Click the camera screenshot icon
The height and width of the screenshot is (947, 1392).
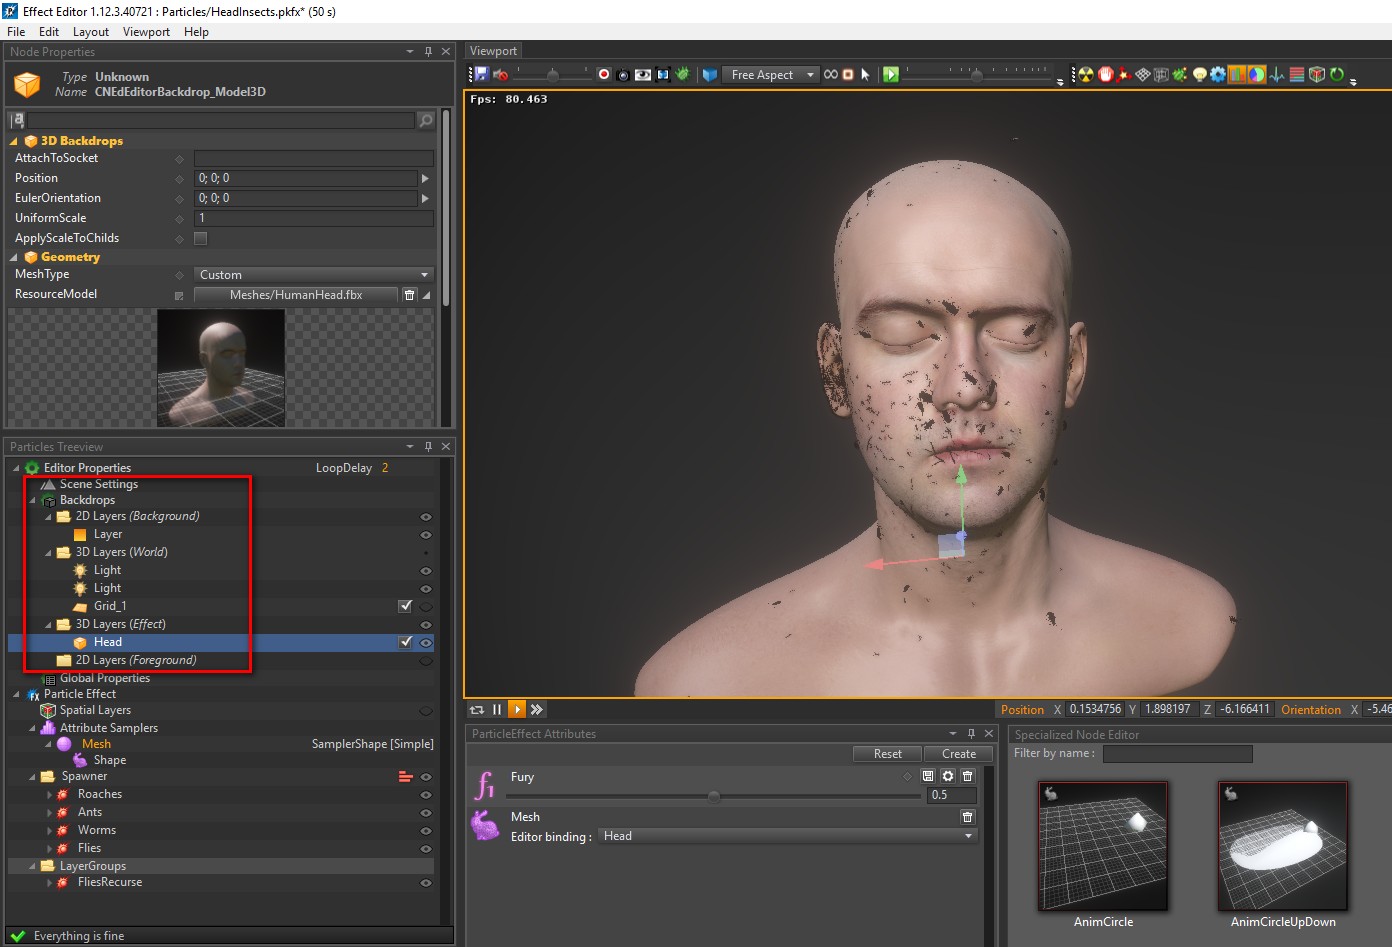click(623, 75)
